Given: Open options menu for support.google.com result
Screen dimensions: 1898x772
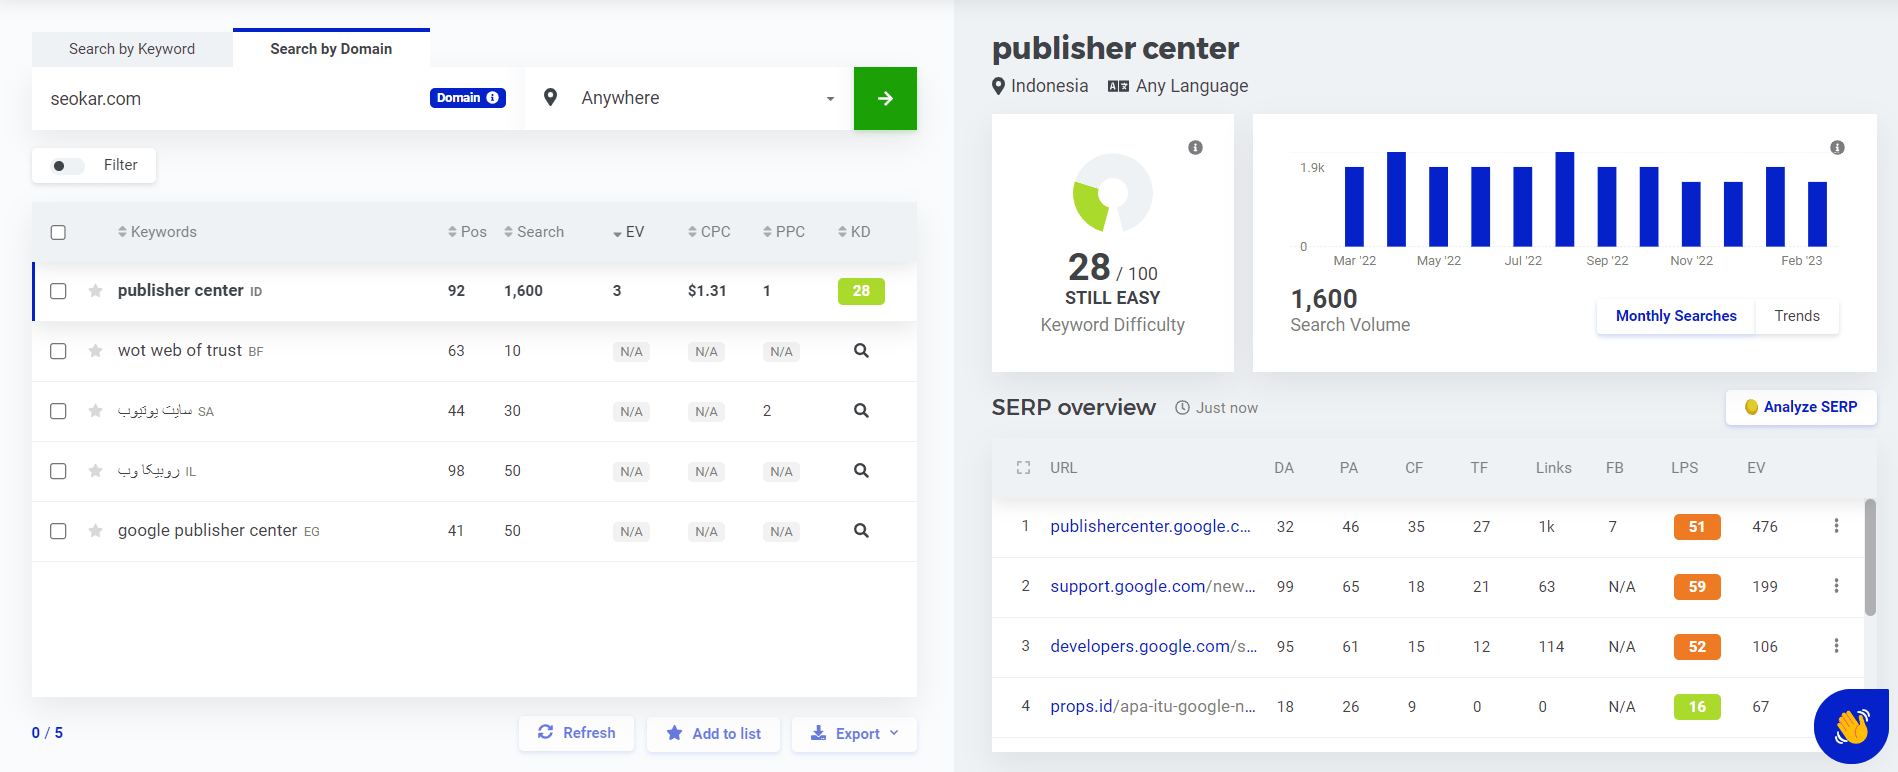Looking at the screenshot, I should click(1836, 586).
